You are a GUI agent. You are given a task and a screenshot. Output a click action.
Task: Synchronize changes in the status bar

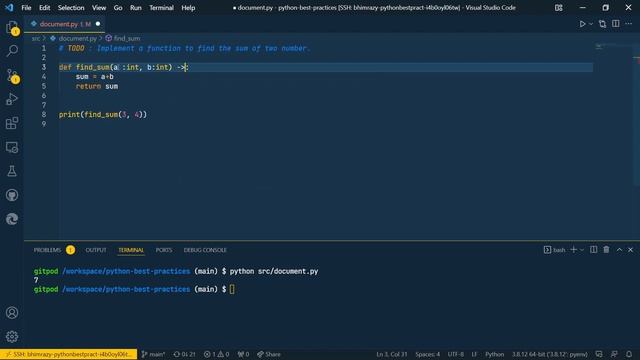coord(184,354)
